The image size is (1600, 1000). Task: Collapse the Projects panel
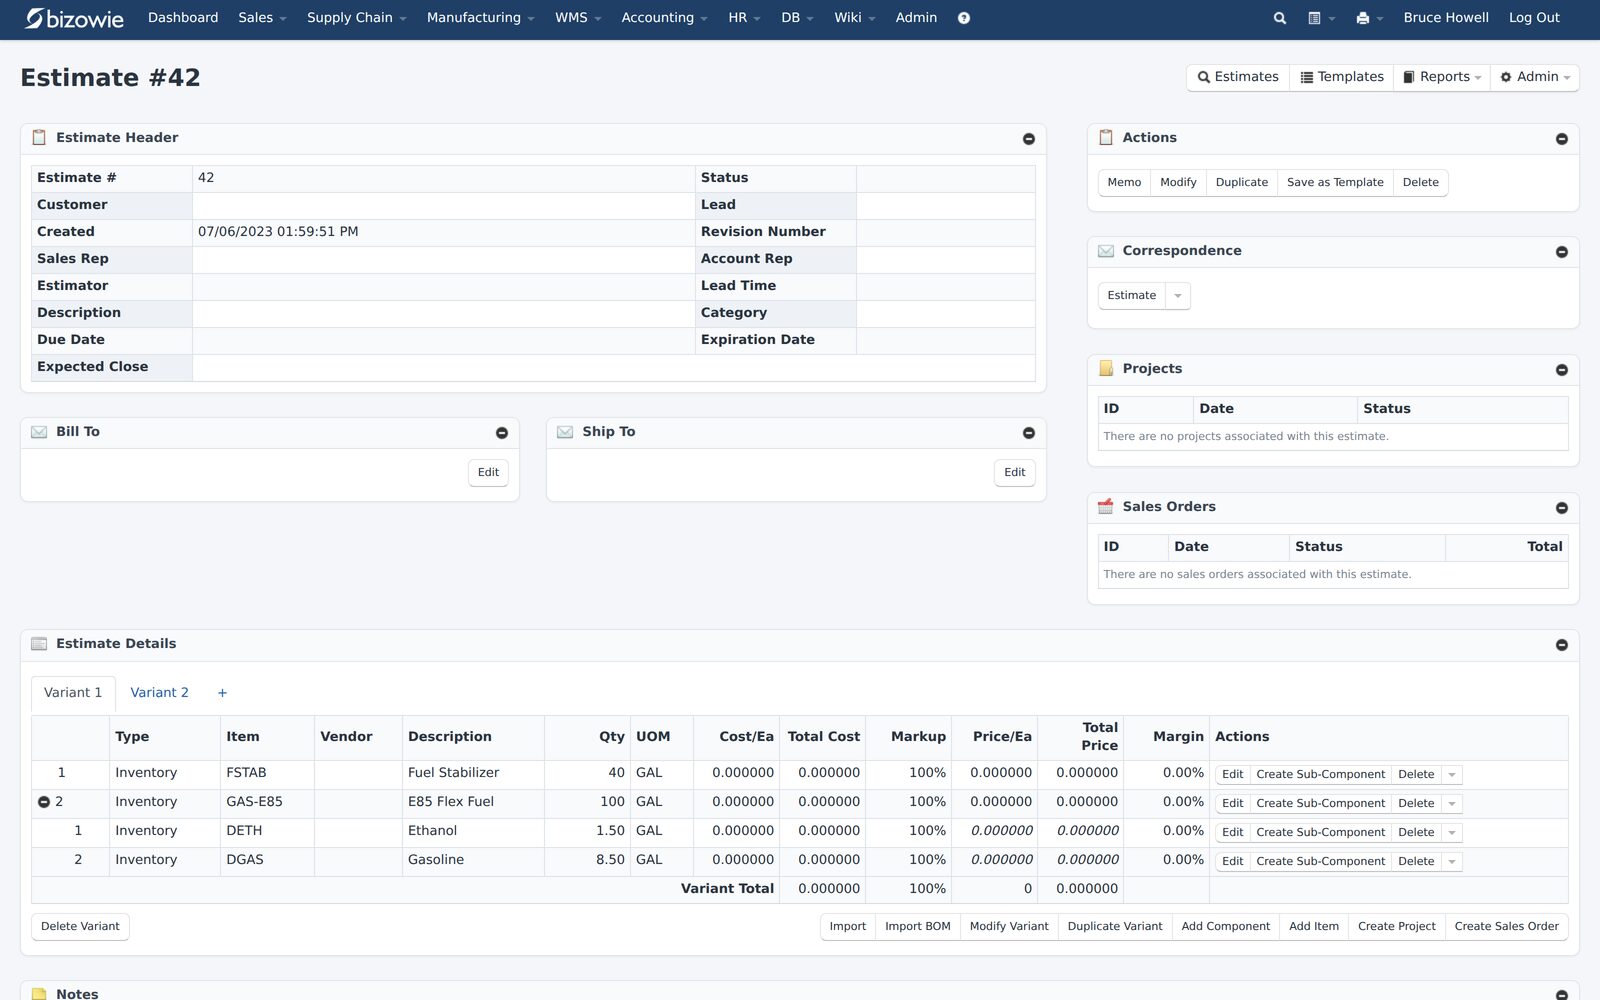click(x=1562, y=370)
